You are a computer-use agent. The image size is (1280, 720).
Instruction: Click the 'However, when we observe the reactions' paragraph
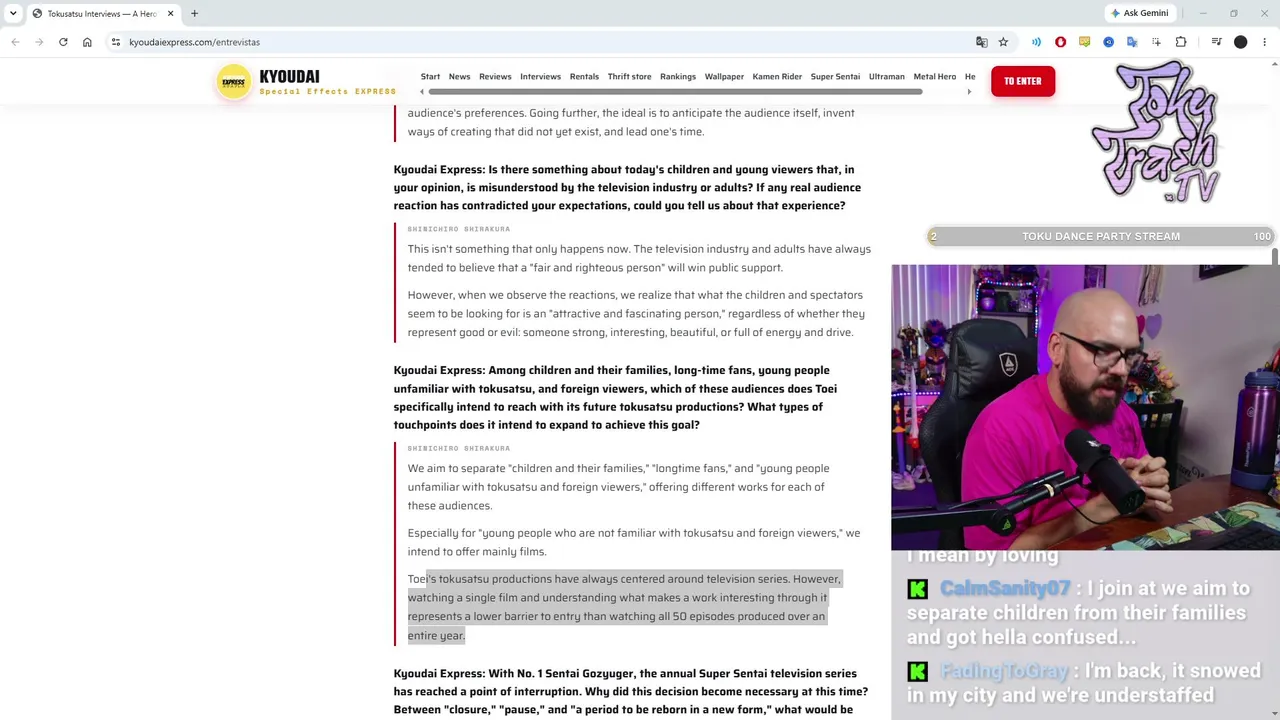coord(636,313)
